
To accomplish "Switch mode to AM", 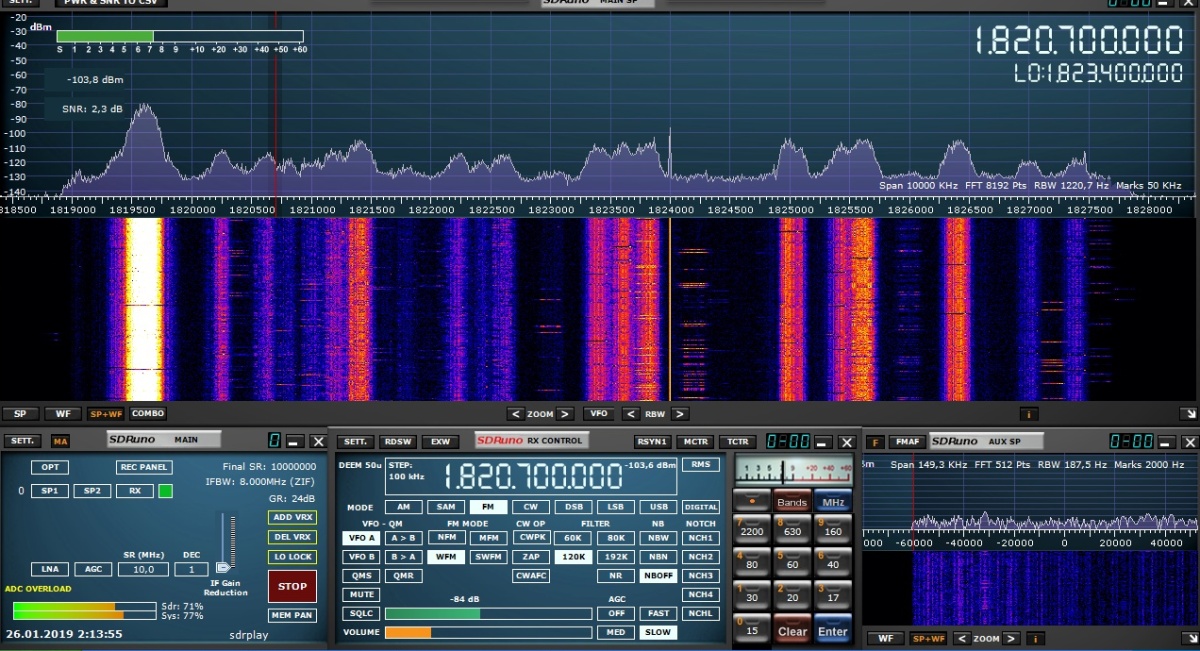I will [403, 507].
